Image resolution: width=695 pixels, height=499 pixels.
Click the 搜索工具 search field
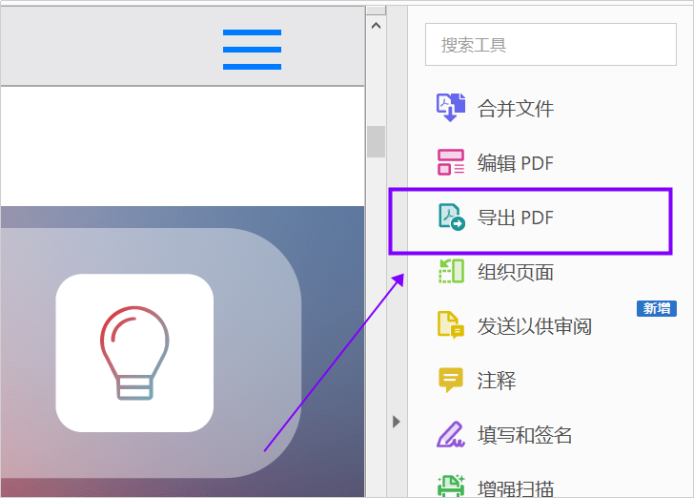pos(551,45)
